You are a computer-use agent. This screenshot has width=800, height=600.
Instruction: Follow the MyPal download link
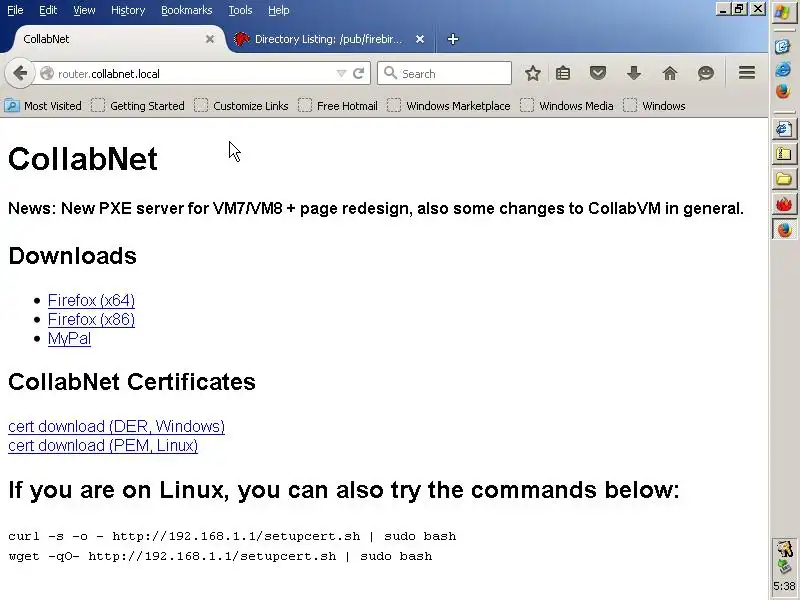point(69,338)
